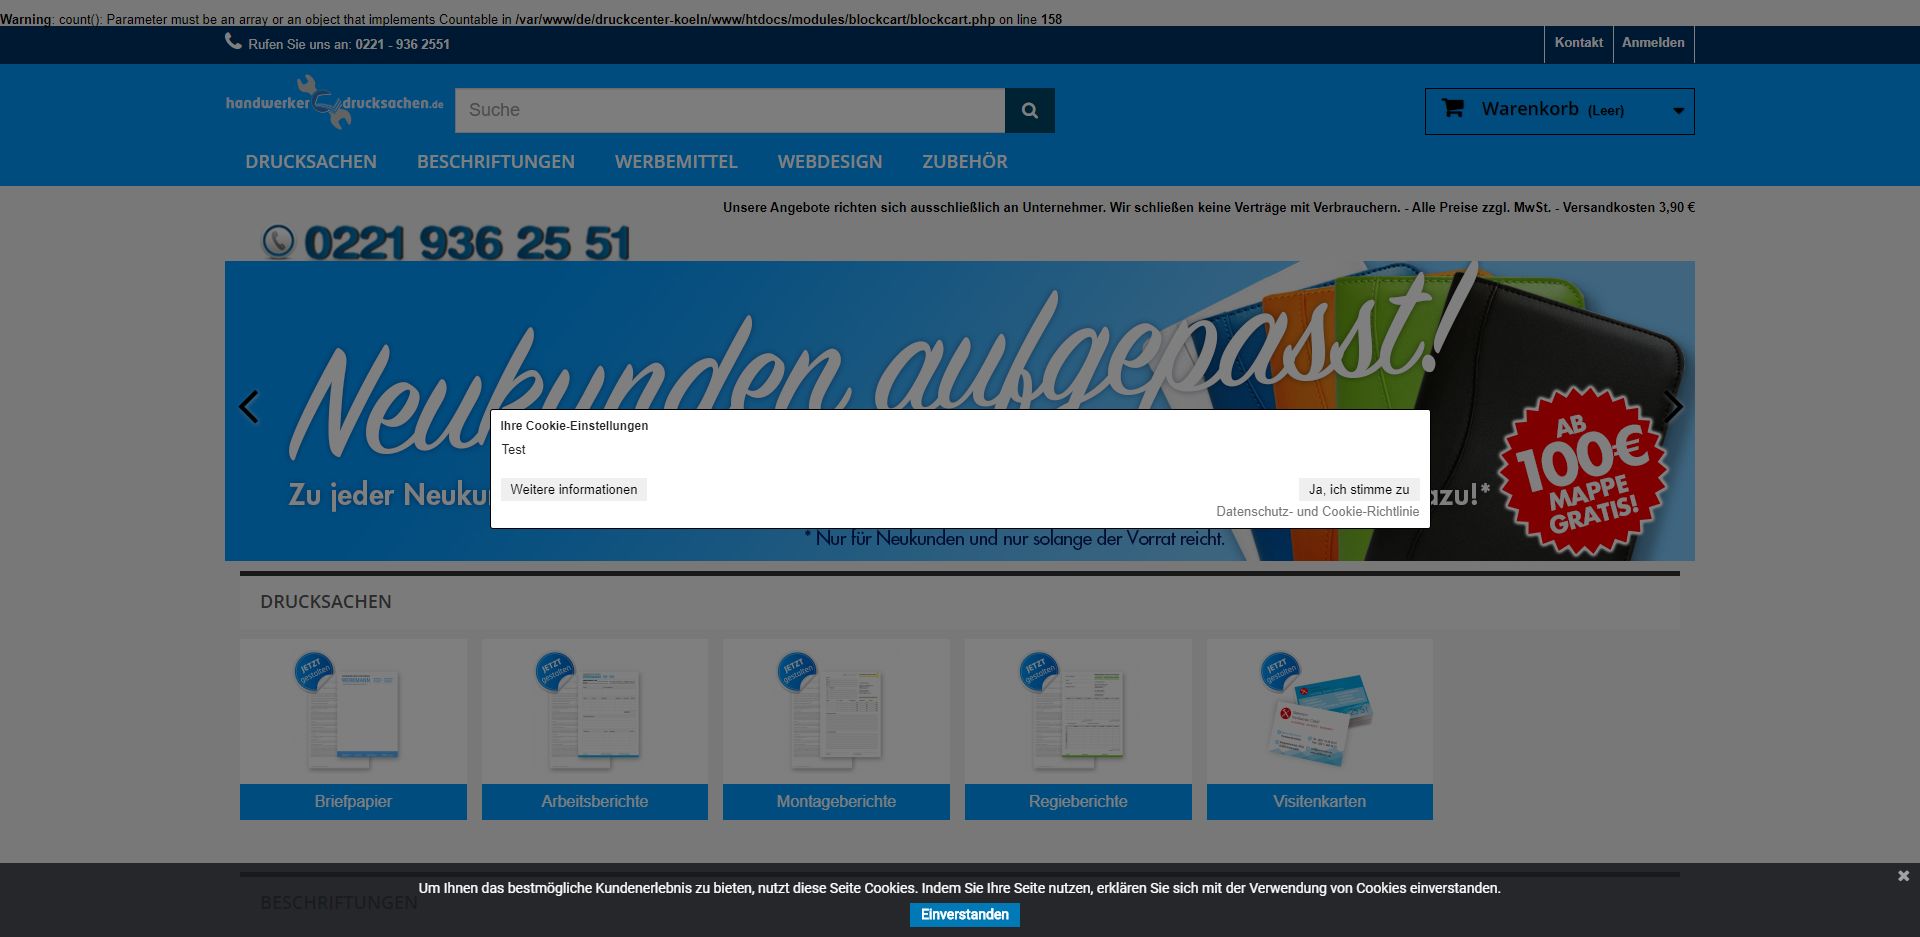Open the Zubehör menu
The image size is (1920, 937).
click(965, 162)
